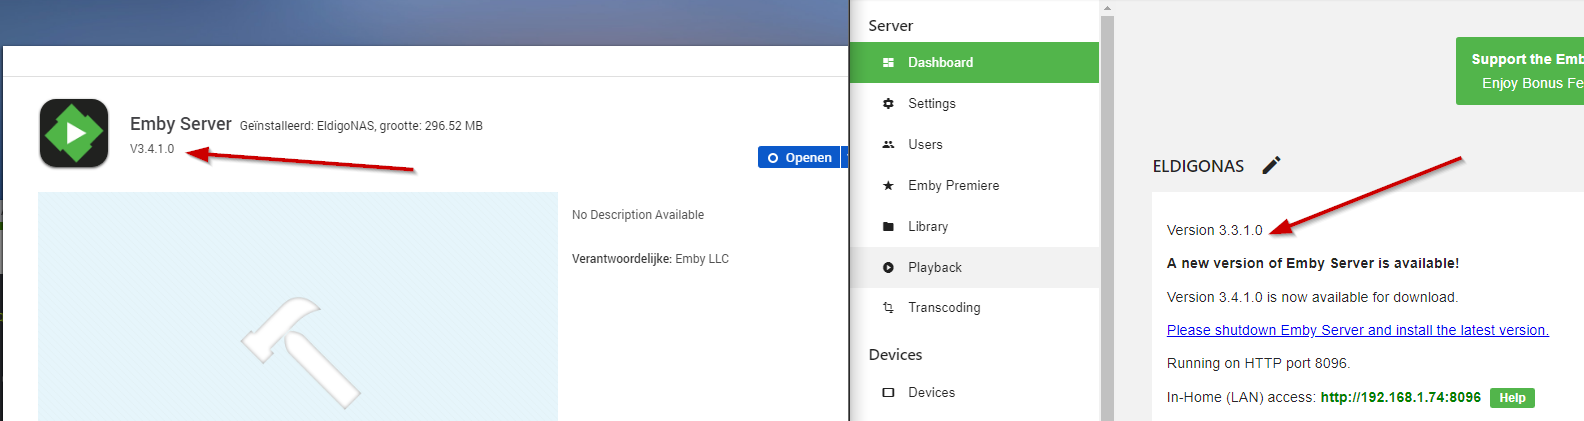Select Library in the server menu
The width and height of the screenshot is (1584, 421).
[974, 226]
